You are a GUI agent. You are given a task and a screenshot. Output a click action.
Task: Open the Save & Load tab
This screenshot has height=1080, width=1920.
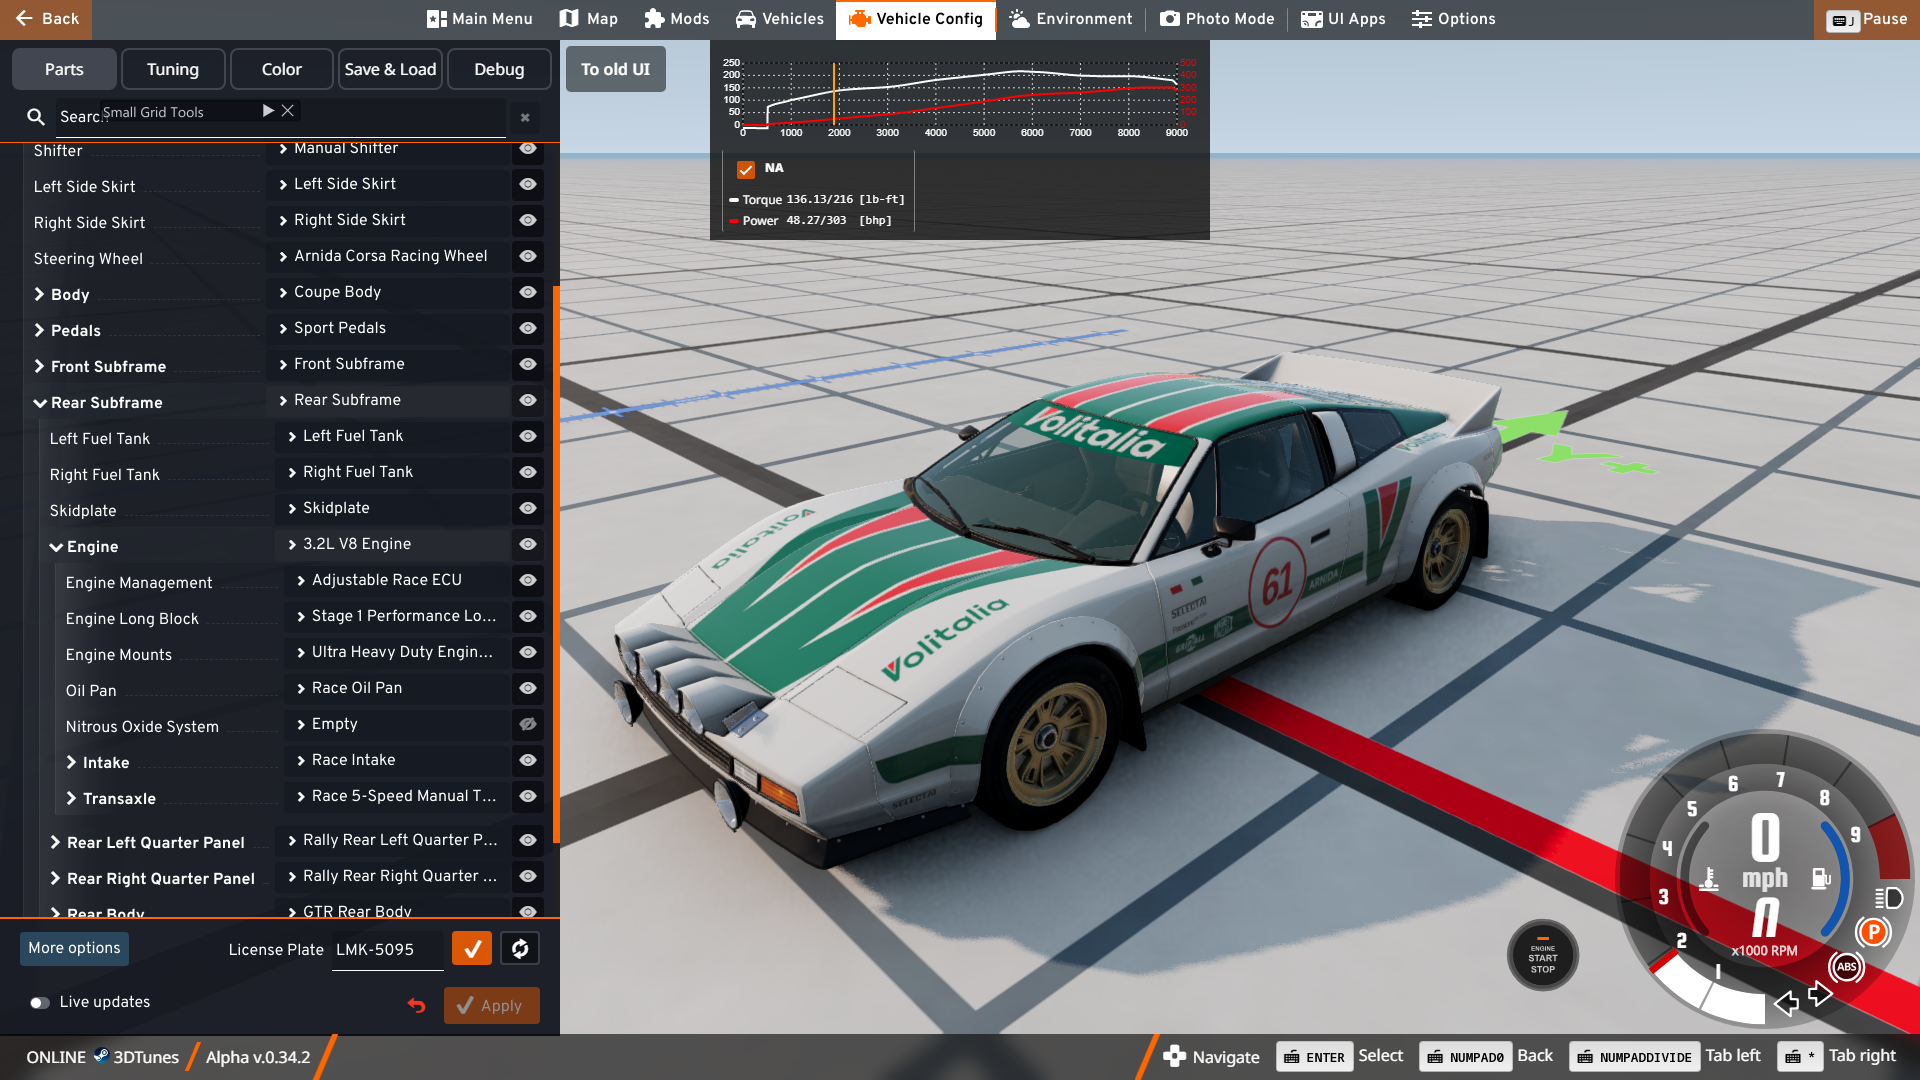click(390, 69)
